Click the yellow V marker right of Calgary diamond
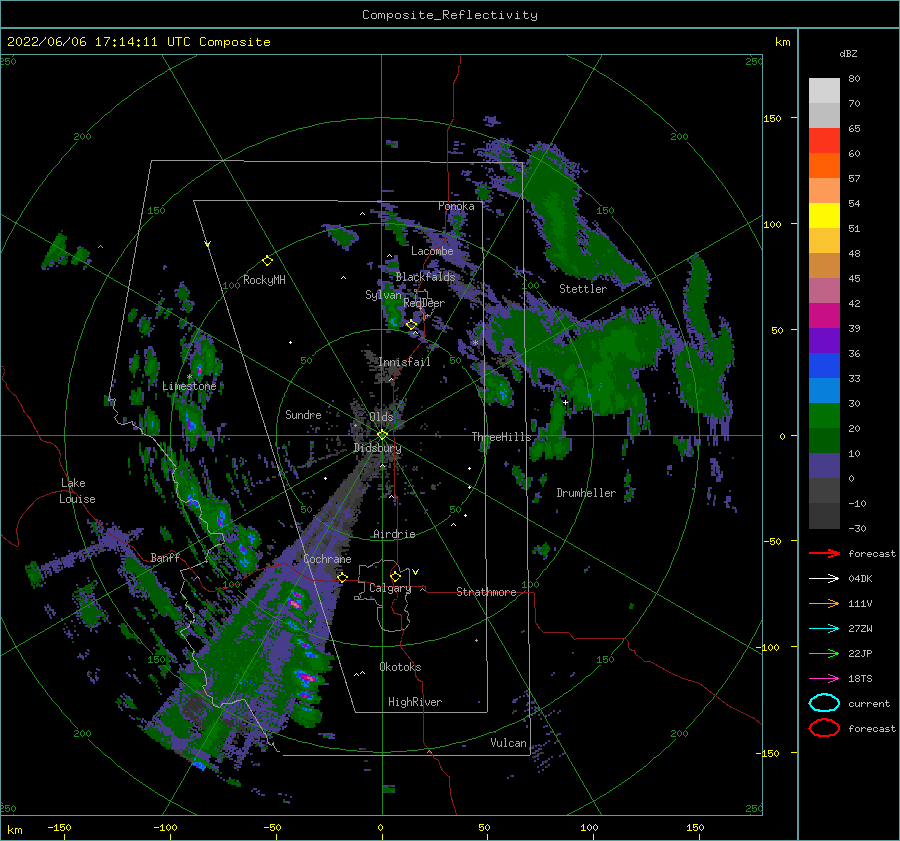 pyautogui.click(x=415, y=572)
